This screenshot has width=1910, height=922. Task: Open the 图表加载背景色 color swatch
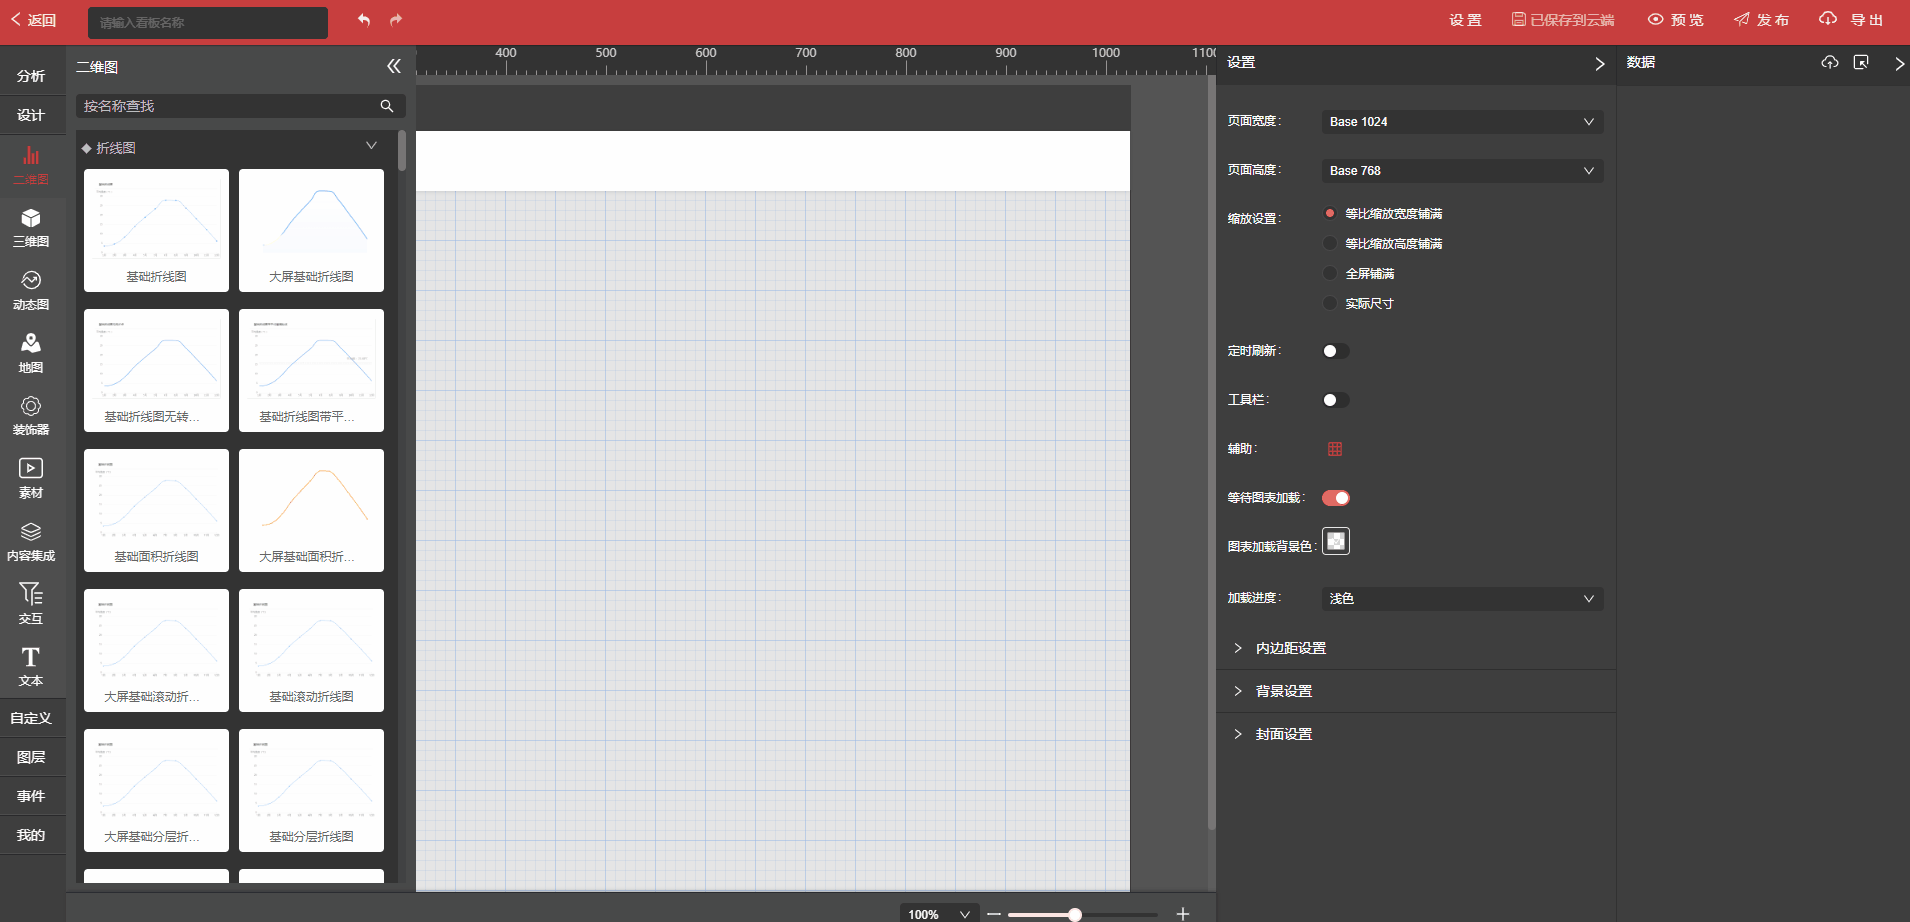tap(1336, 542)
